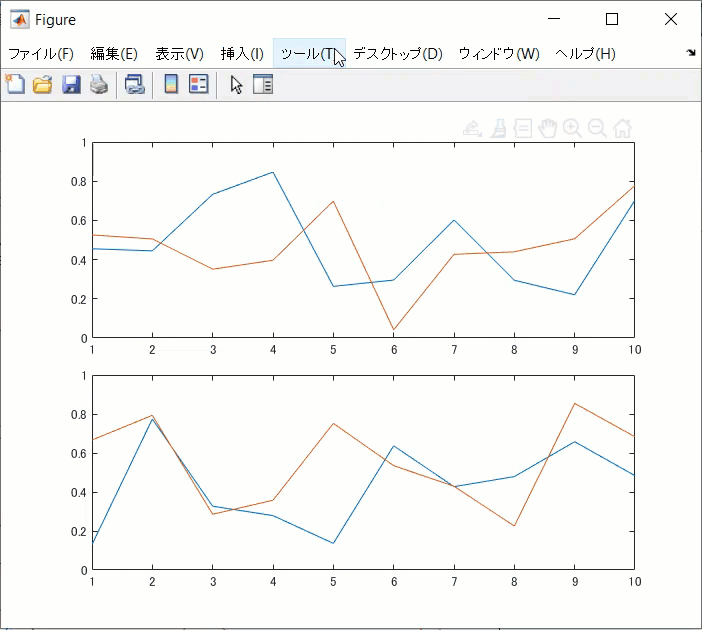Select zoom in on the axes toolbar

(572, 128)
